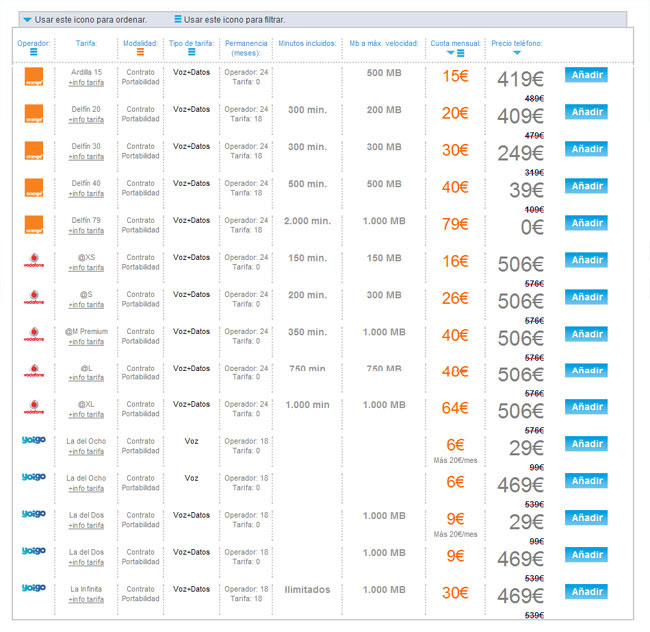Viewport: 650px width, 632px height.
Task: Click the Orange logo in Ardilla 15 row
Action: (x=34, y=77)
